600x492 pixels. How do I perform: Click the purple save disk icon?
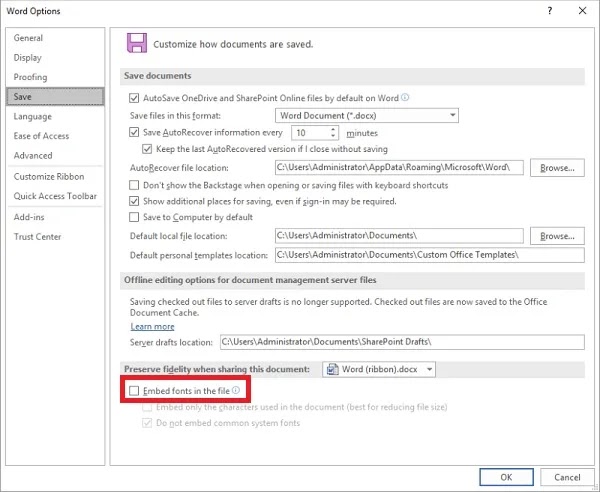click(x=137, y=43)
